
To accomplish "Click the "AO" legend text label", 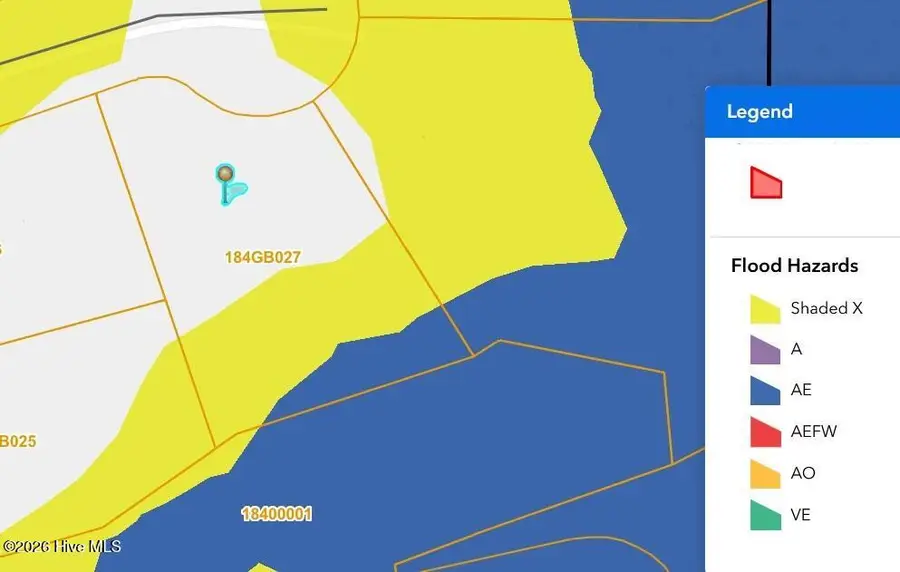I will coord(802,474).
